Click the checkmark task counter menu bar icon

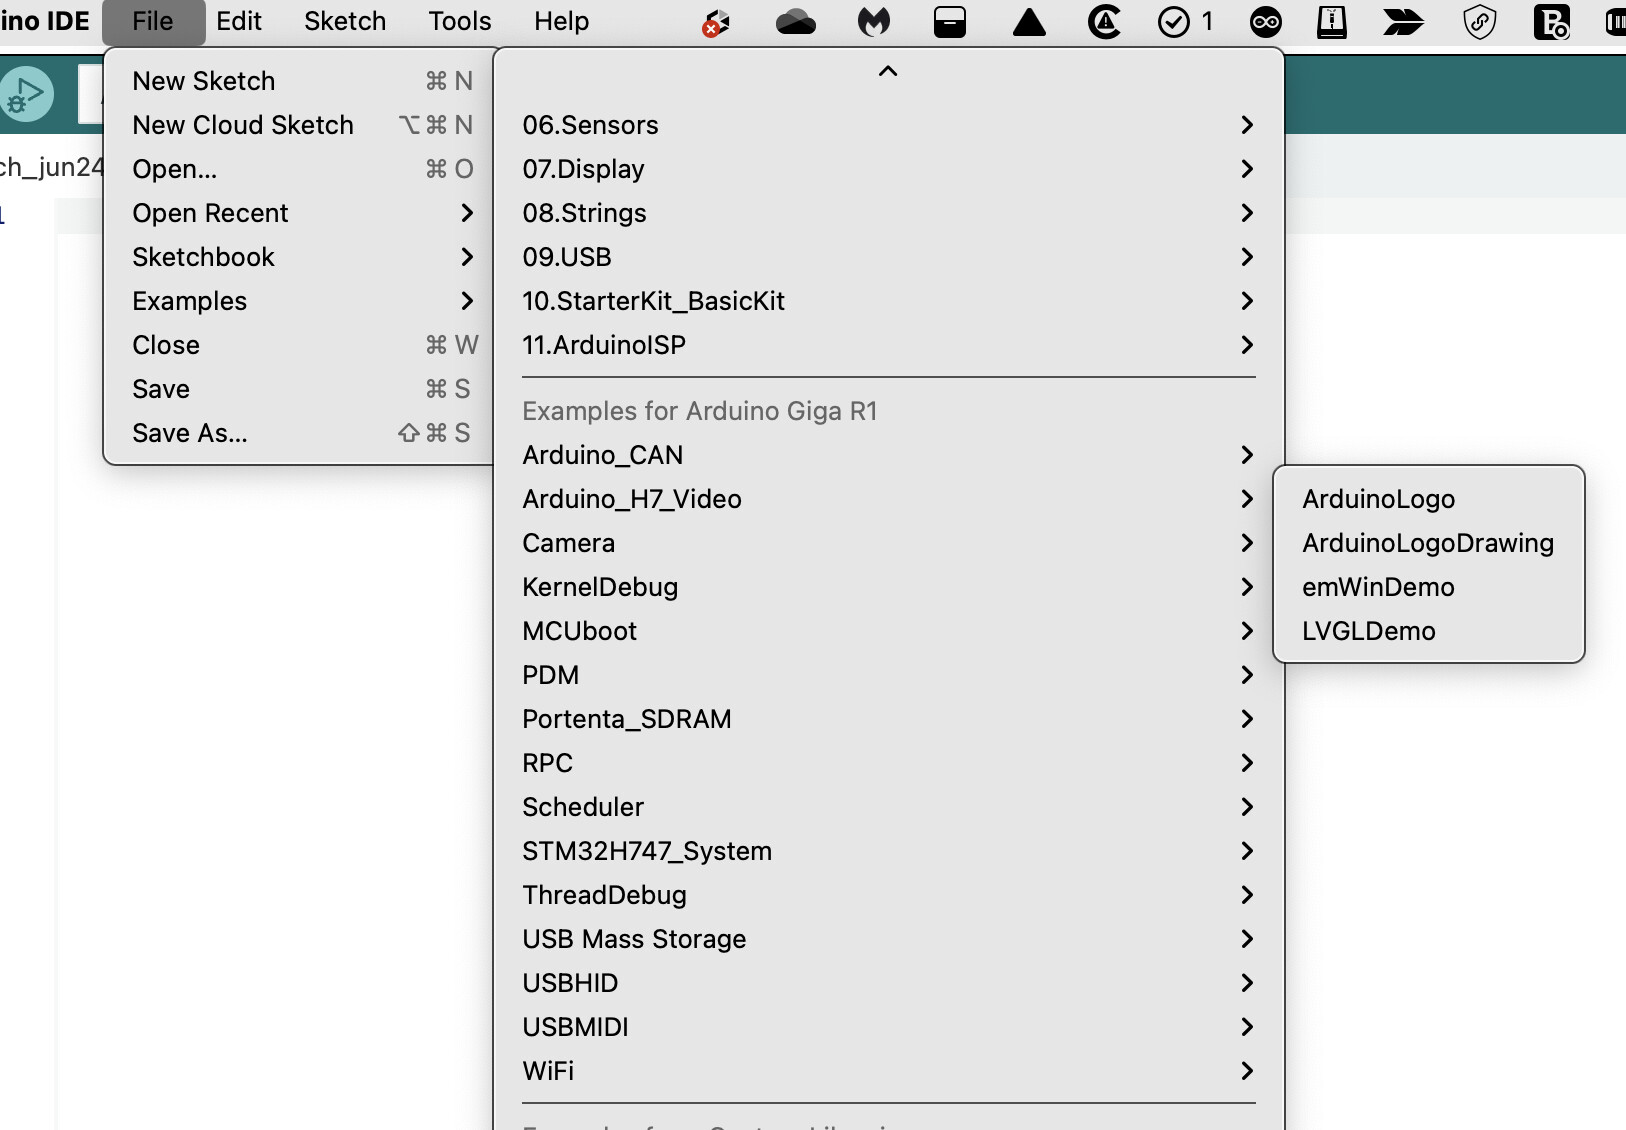click(x=1186, y=22)
